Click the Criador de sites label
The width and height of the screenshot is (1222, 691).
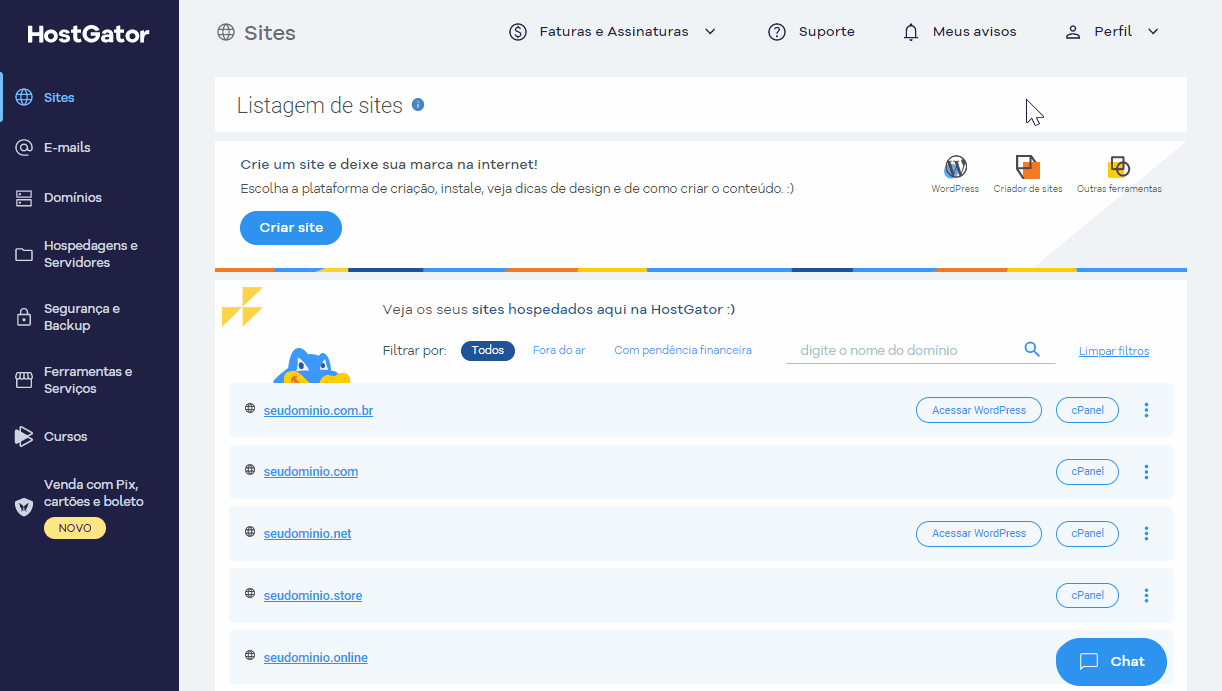click(1028, 189)
